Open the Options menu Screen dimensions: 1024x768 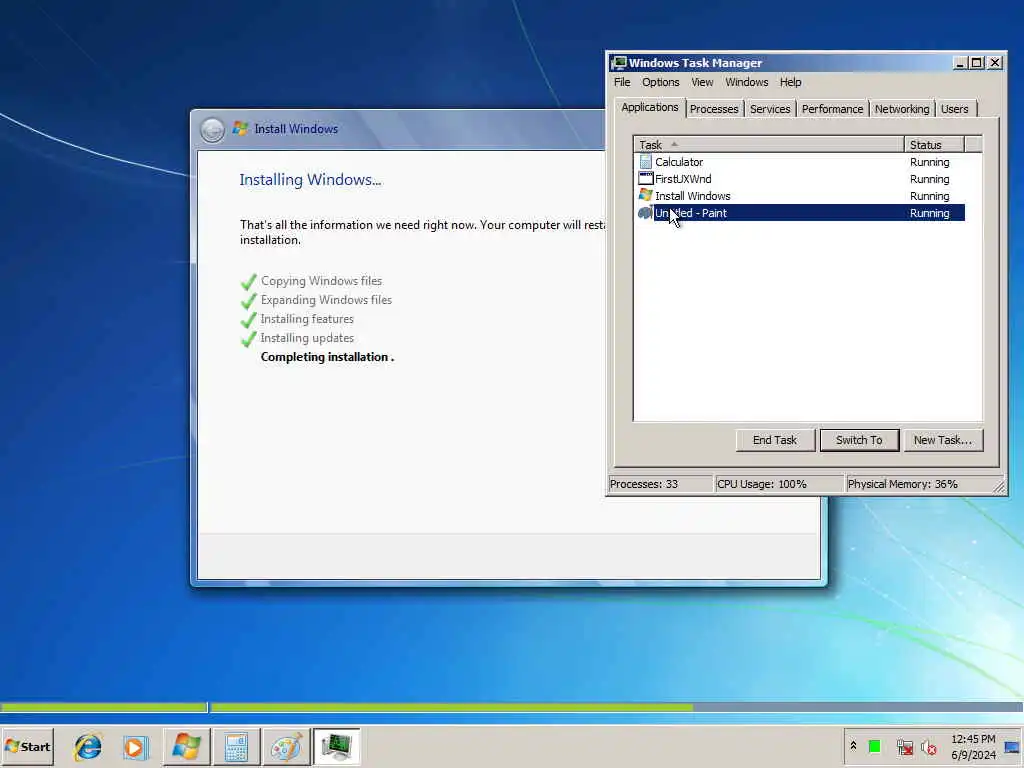click(x=660, y=82)
